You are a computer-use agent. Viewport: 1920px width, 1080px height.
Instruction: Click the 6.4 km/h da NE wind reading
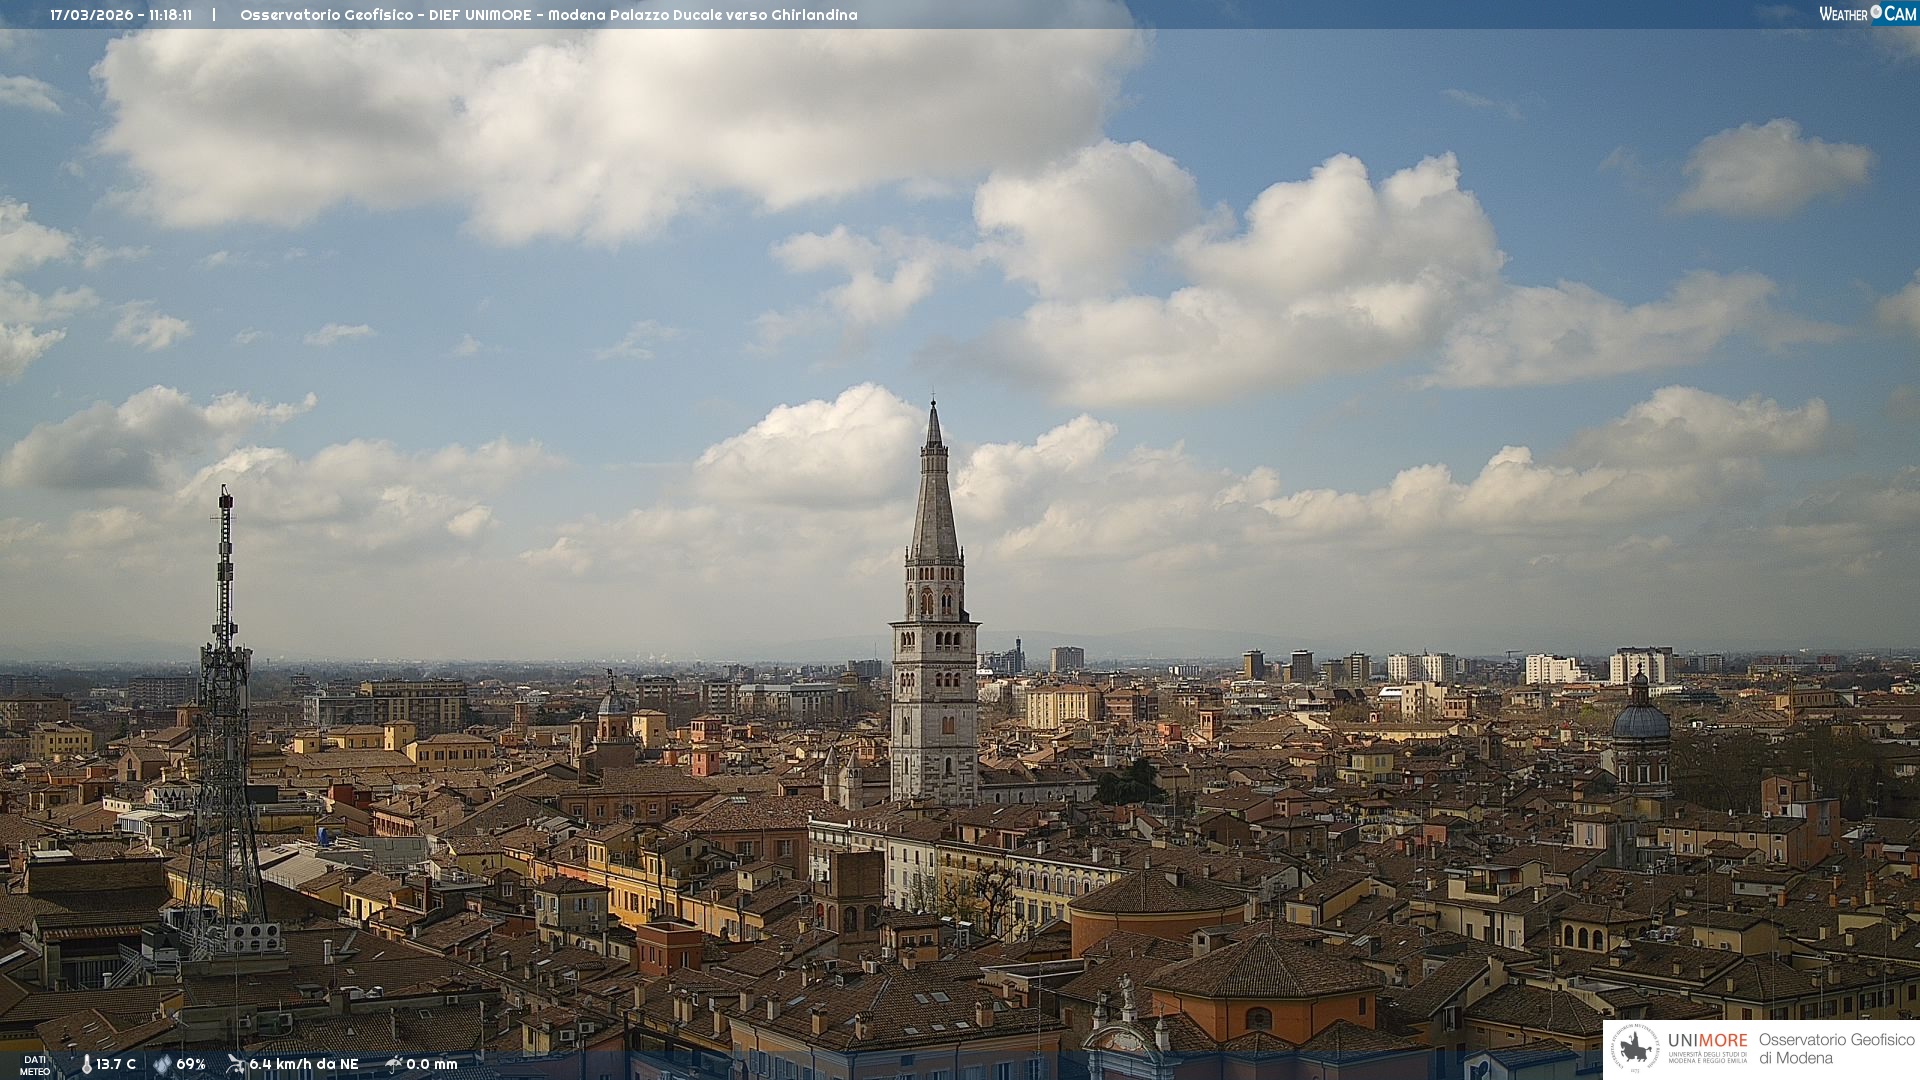pyautogui.click(x=303, y=1065)
